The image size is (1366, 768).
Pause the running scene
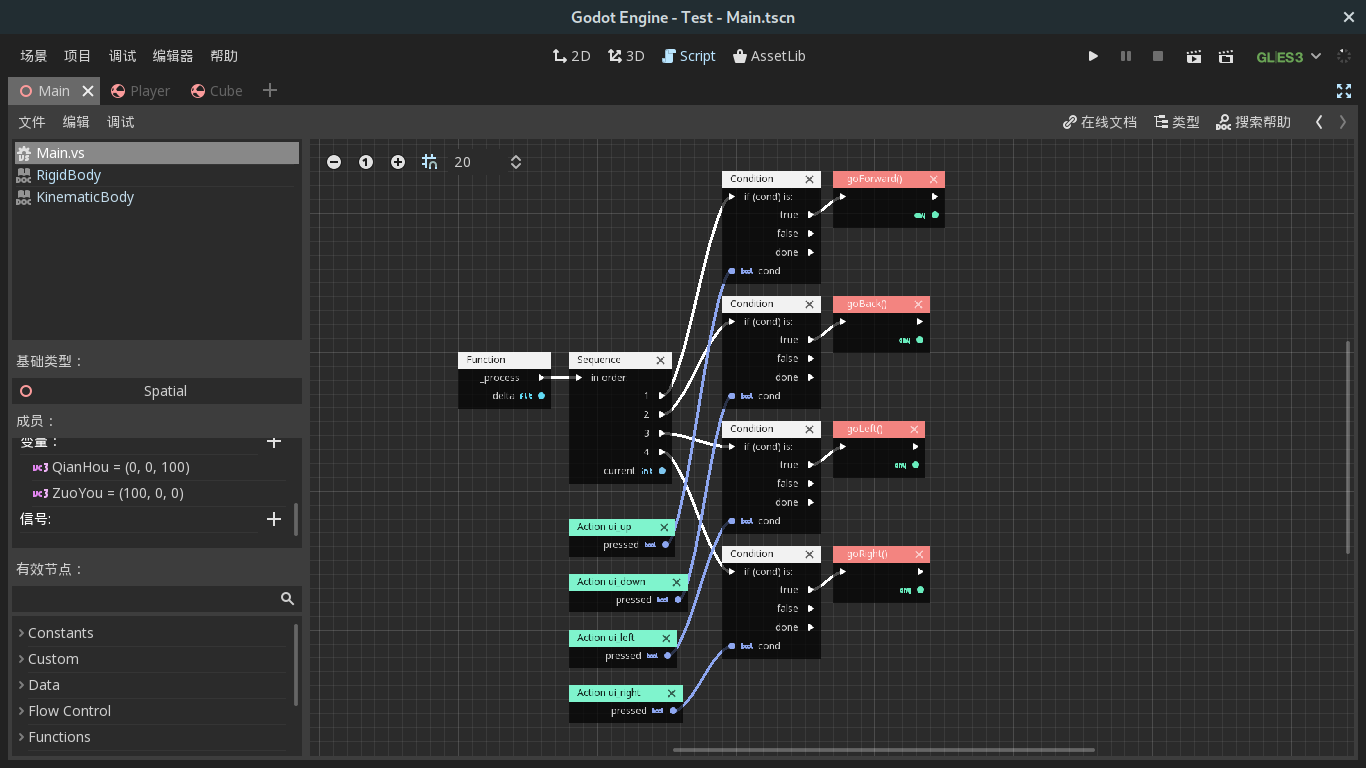(x=1126, y=57)
